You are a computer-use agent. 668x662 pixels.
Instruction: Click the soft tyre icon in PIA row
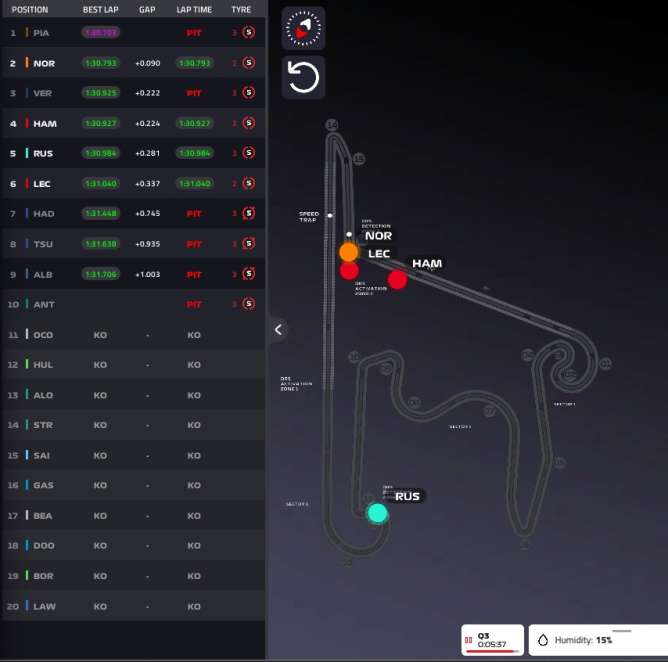(x=249, y=32)
